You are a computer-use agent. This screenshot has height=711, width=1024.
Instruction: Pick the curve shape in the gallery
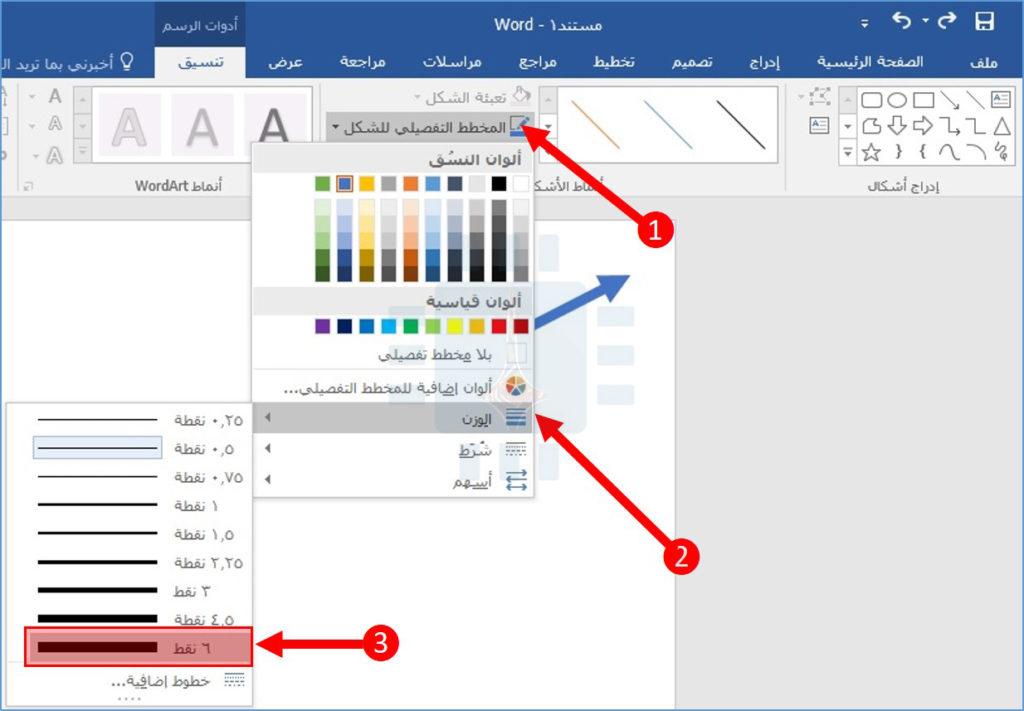click(949, 152)
